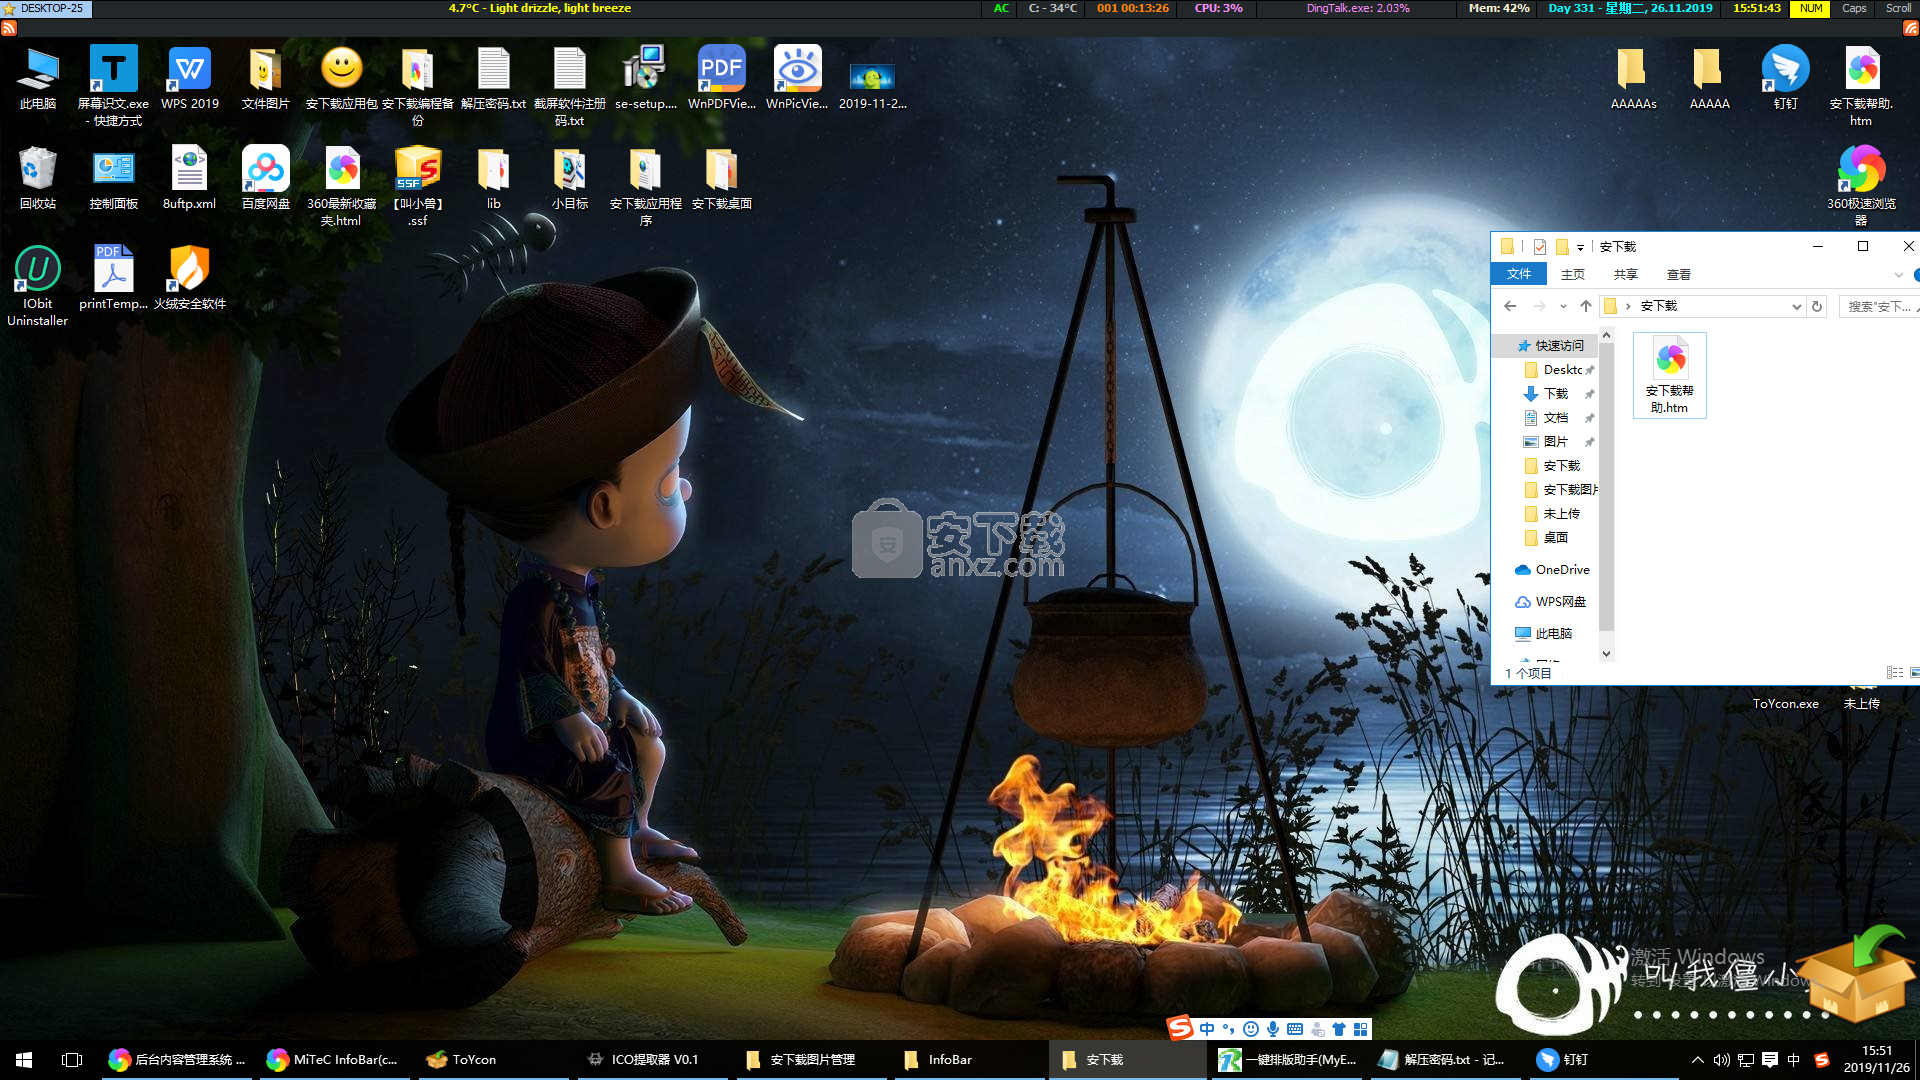Open Customize Quick Access Toolbar dropdown
Image resolution: width=1920 pixels, height=1080 pixels.
point(1580,247)
